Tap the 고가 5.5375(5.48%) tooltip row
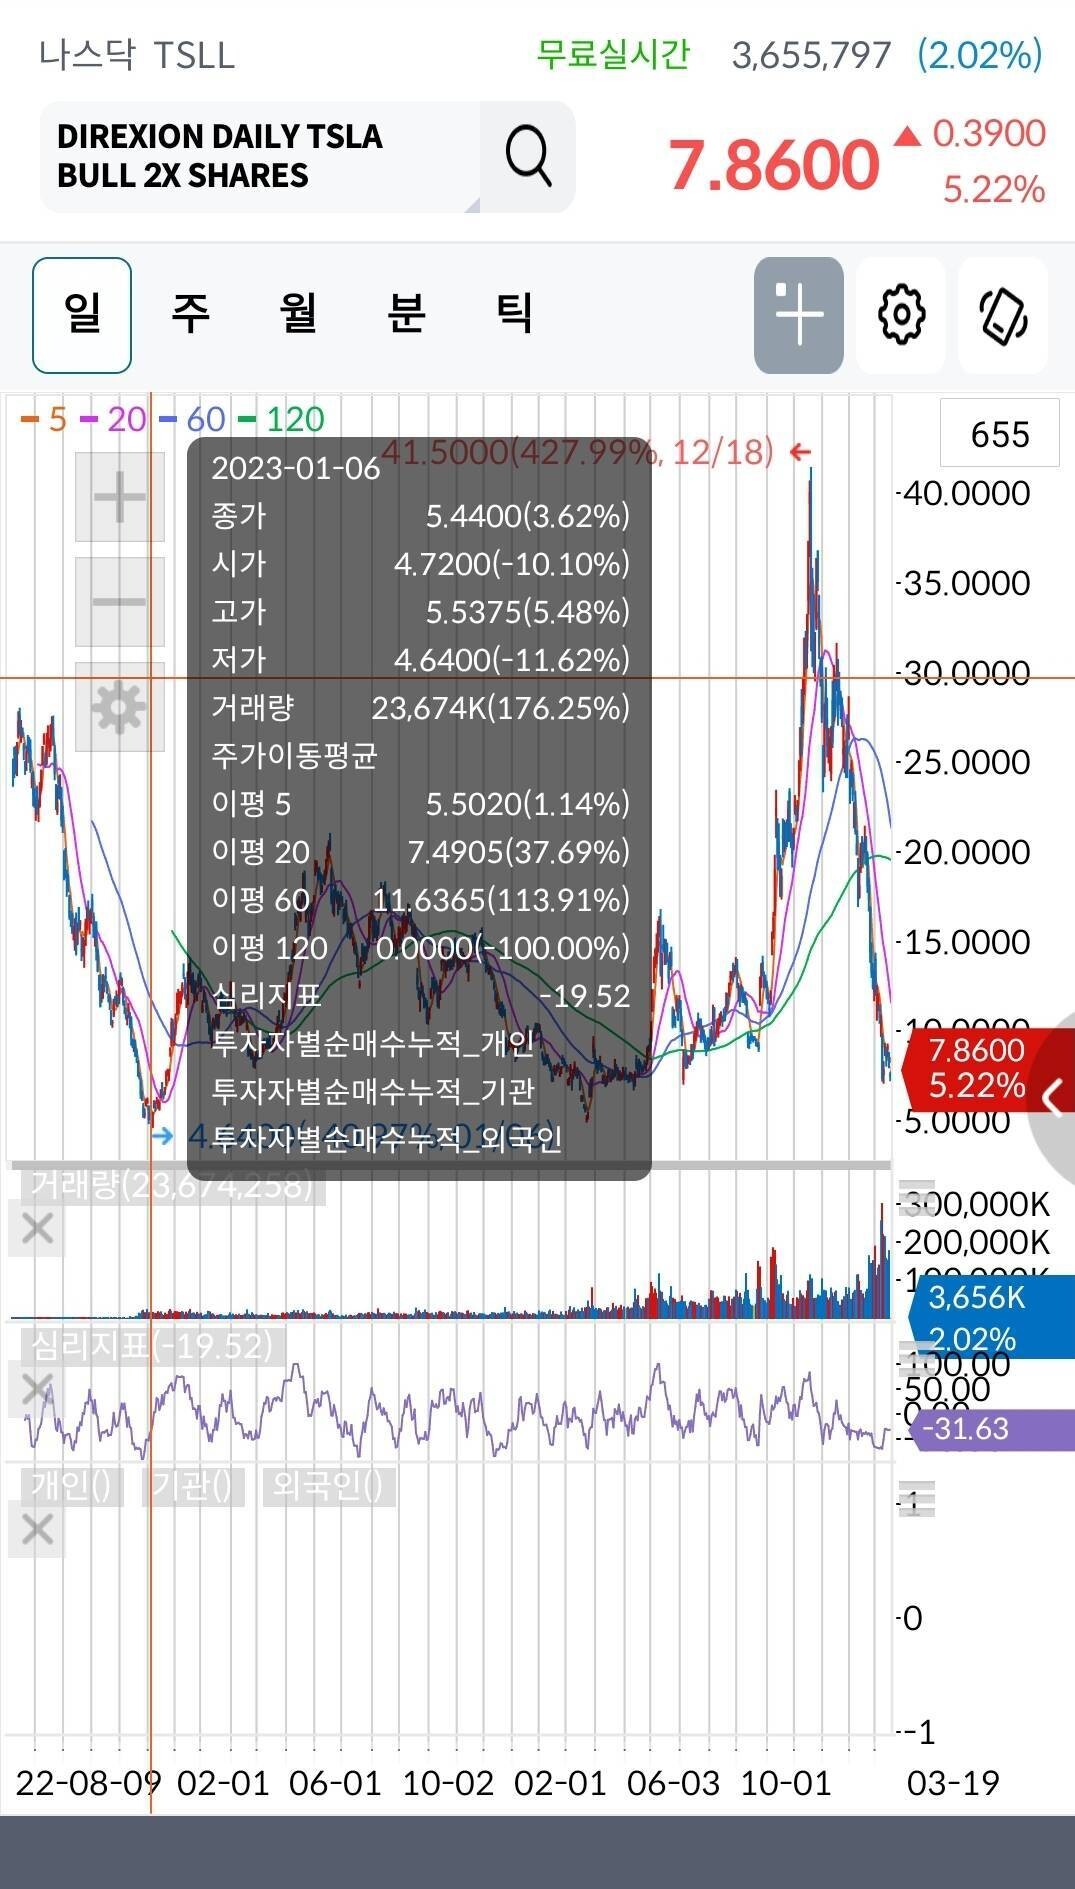This screenshot has height=1889, width=1075. [x=420, y=612]
